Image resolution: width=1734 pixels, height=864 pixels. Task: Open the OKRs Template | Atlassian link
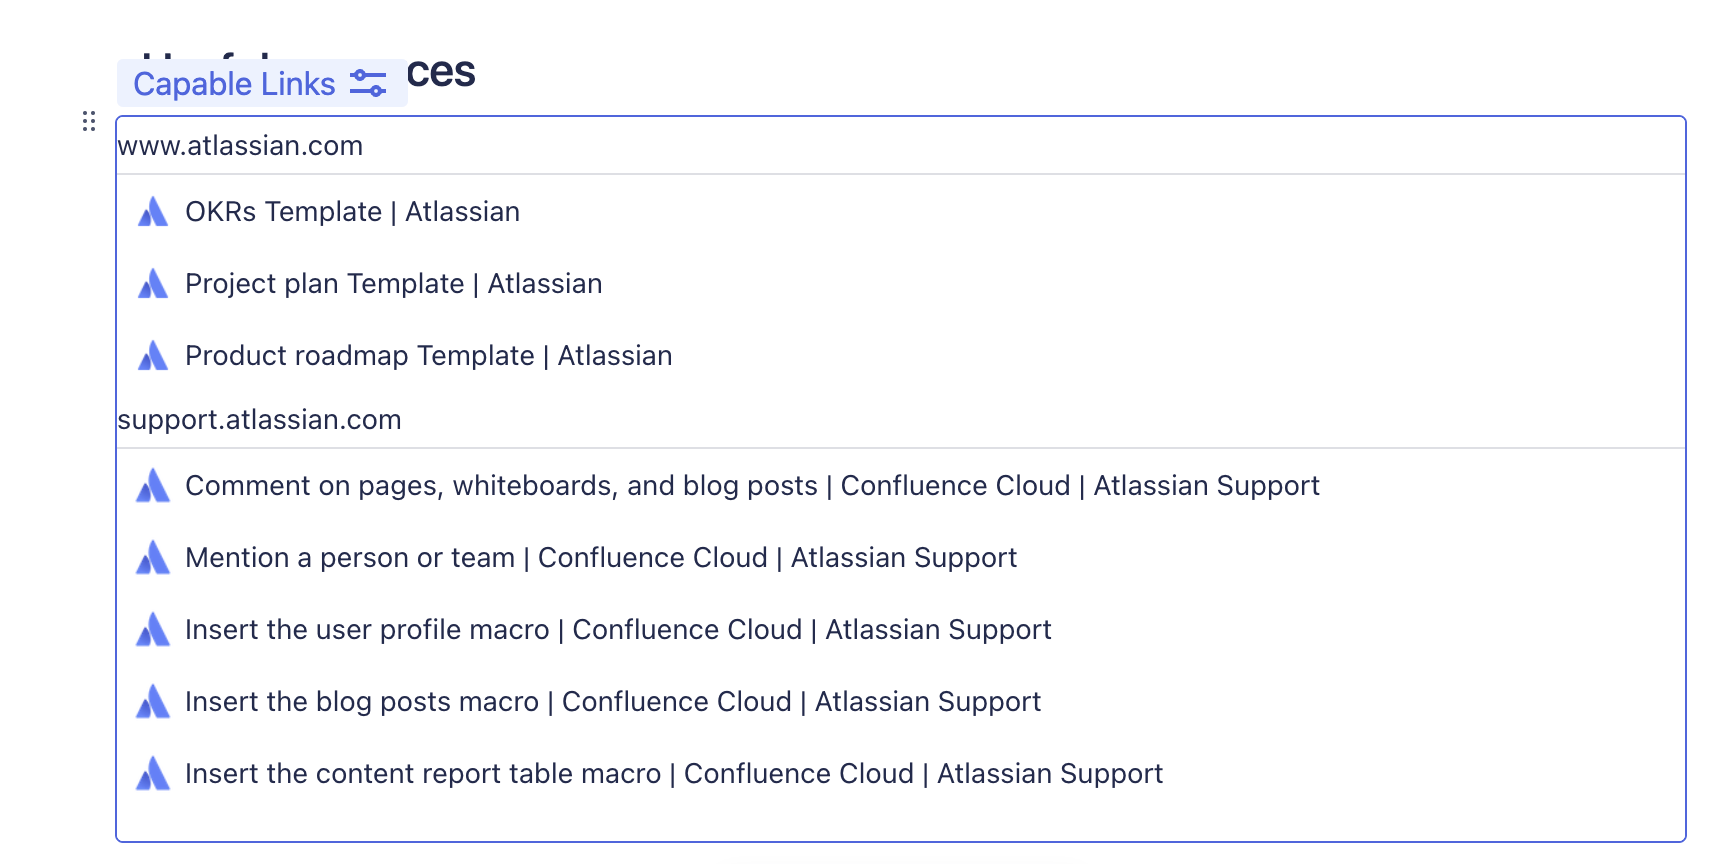tap(352, 212)
